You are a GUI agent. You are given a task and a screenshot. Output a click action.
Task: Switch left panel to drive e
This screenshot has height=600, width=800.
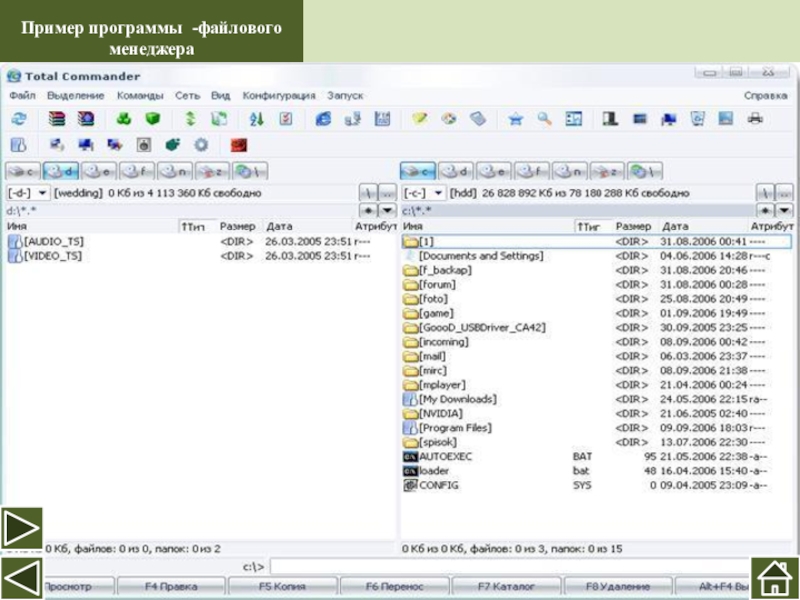[99, 171]
